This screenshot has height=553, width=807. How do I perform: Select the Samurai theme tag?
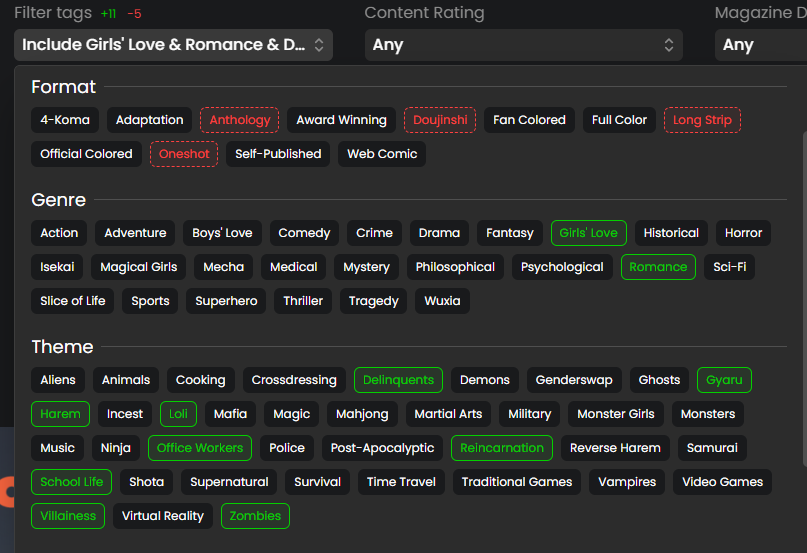(712, 448)
